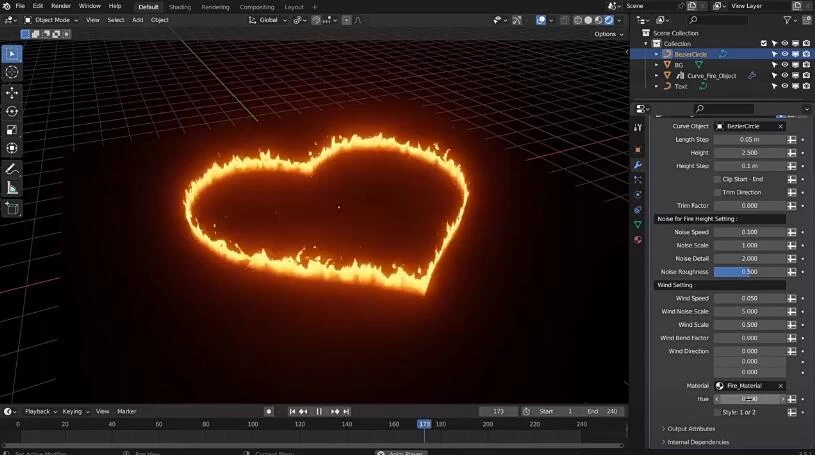Select the Rotate tool
Viewport: 815px width, 455px height.
12,111
